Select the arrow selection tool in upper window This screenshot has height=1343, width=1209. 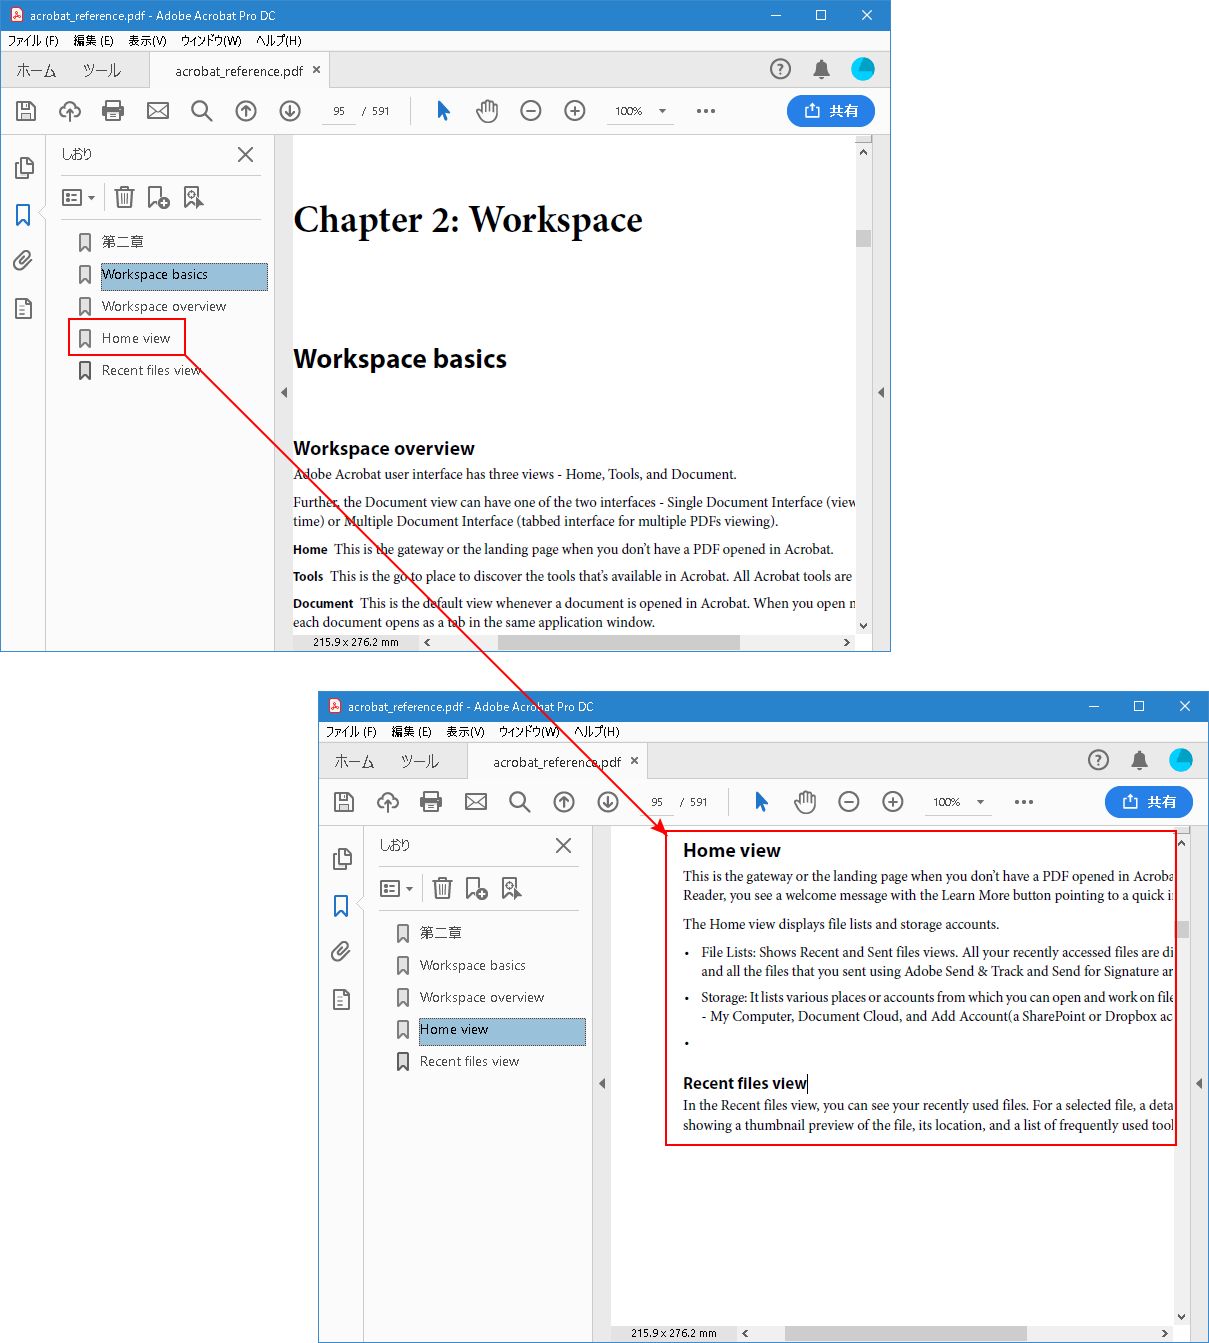click(x=443, y=111)
